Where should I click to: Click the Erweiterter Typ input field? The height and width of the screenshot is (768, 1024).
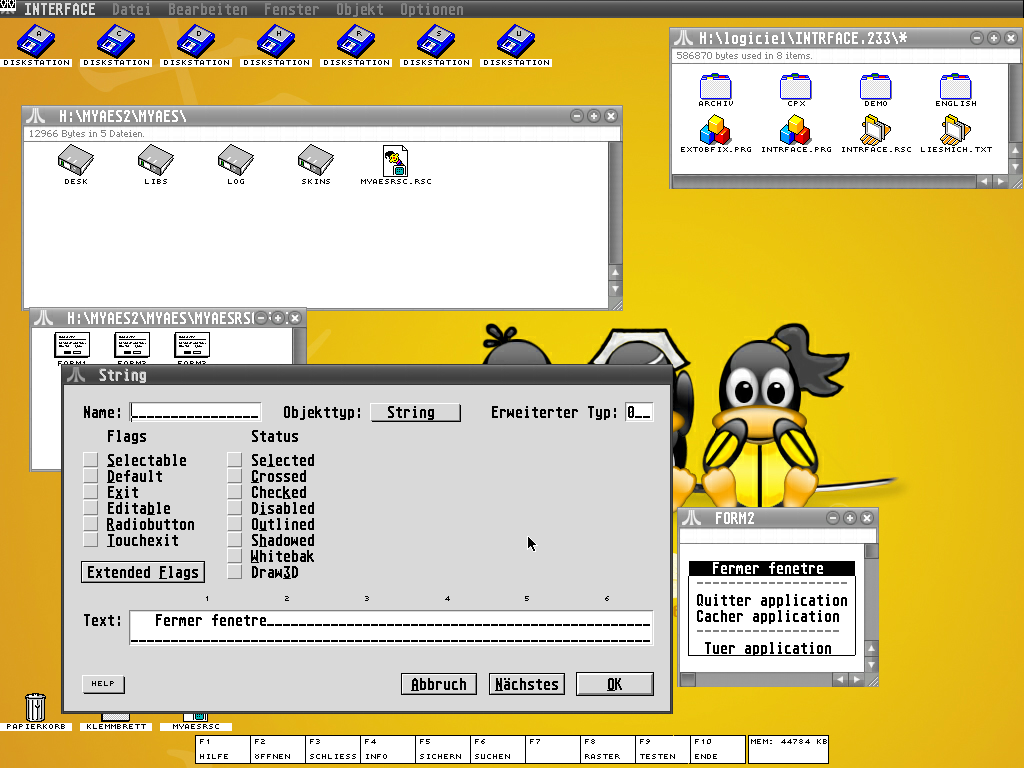pyautogui.click(x=639, y=412)
